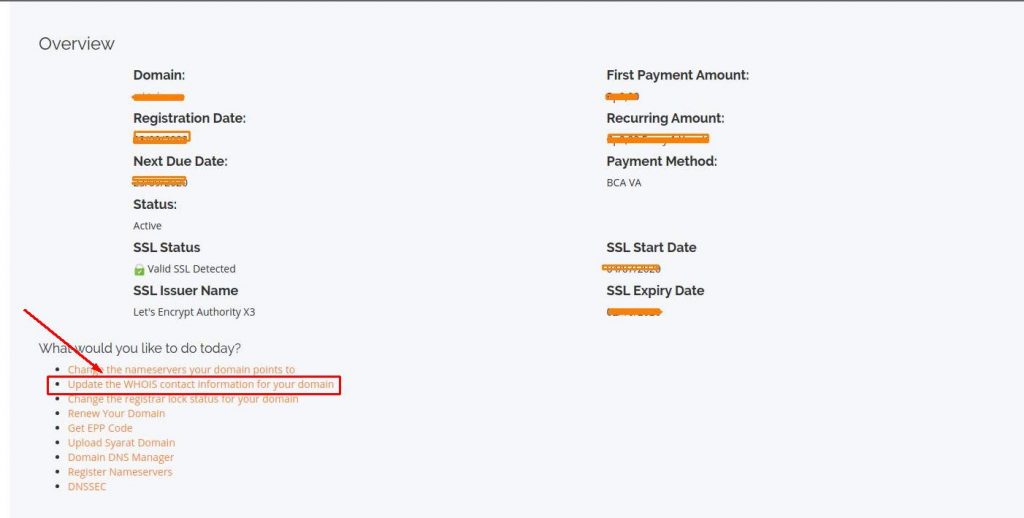This screenshot has width=1024, height=518.
Task: Click the Valid SSL Detected text
Action: tap(192, 269)
